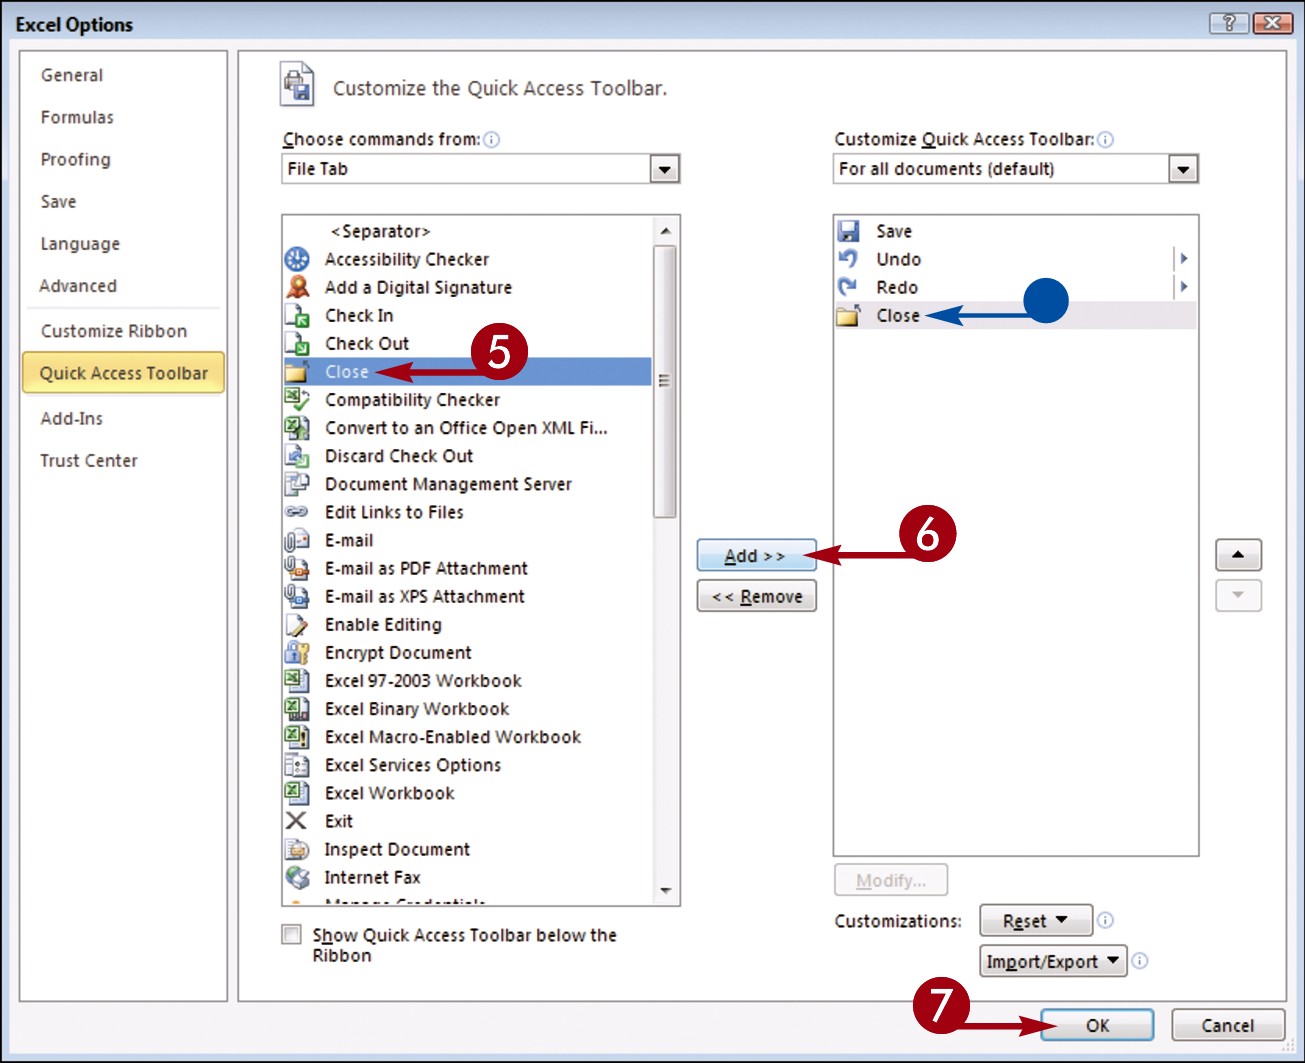Click the Add a Digital Signature icon
The image size is (1305, 1063).
[x=297, y=287]
